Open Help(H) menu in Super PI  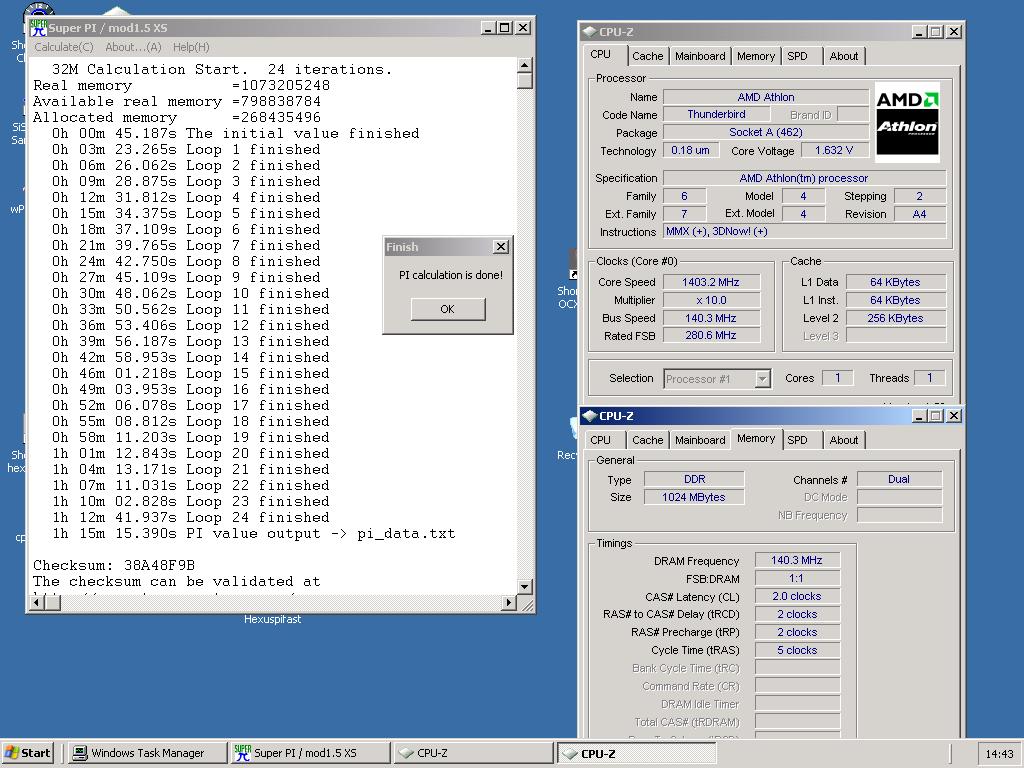(x=191, y=47)
